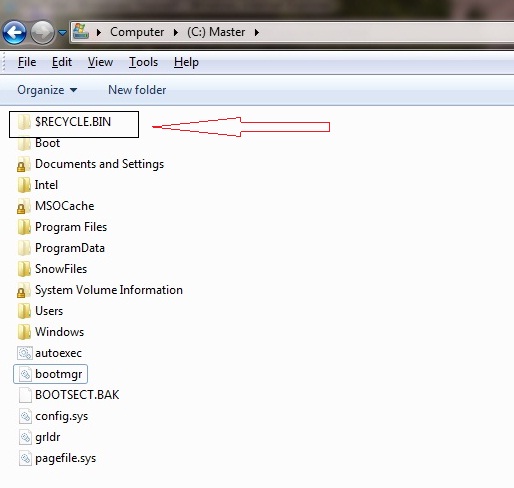Click the grey Forward navigation arrow

pos(42,33)
